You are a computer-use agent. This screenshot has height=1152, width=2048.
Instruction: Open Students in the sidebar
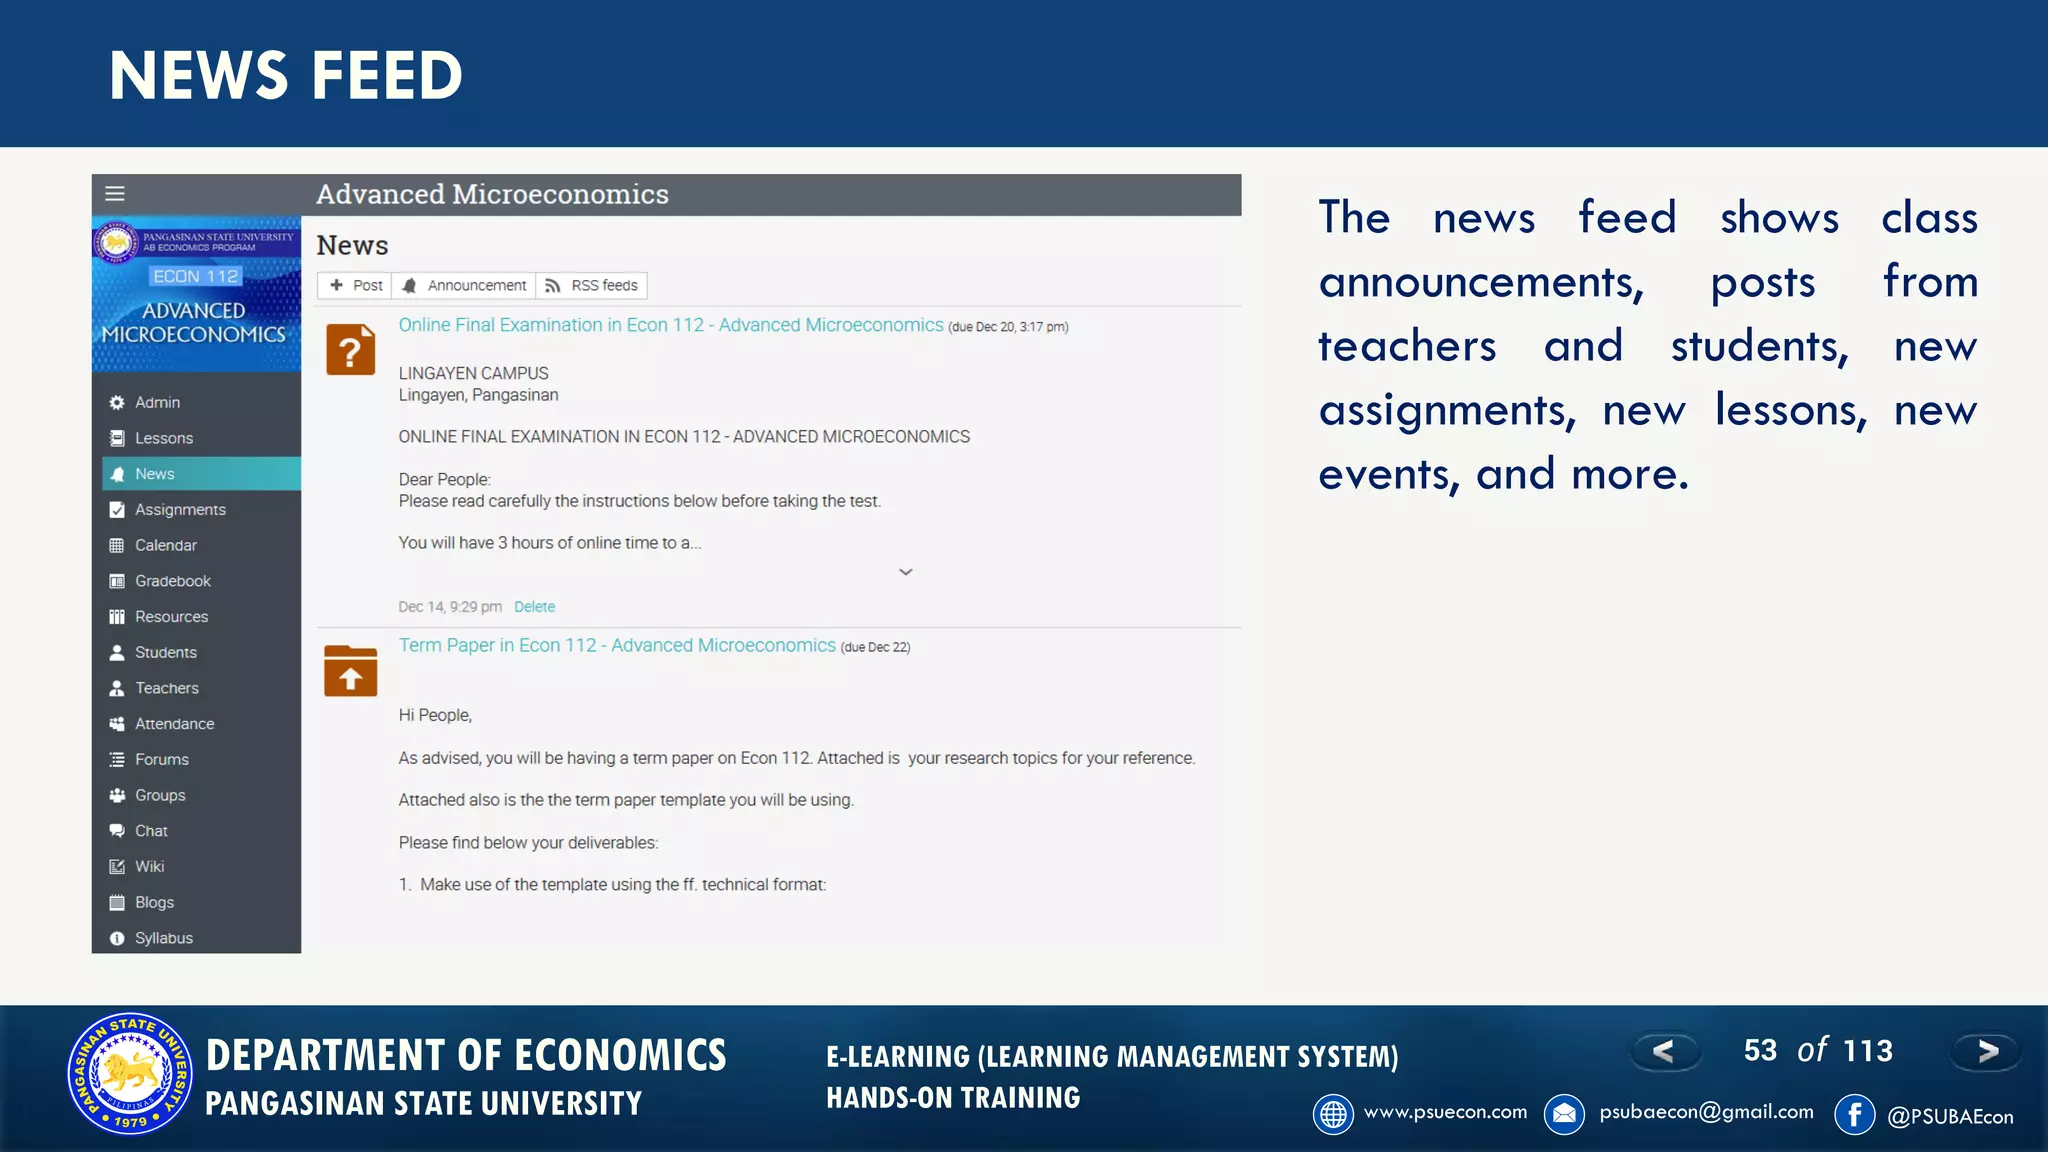click(x=201, y=652)
